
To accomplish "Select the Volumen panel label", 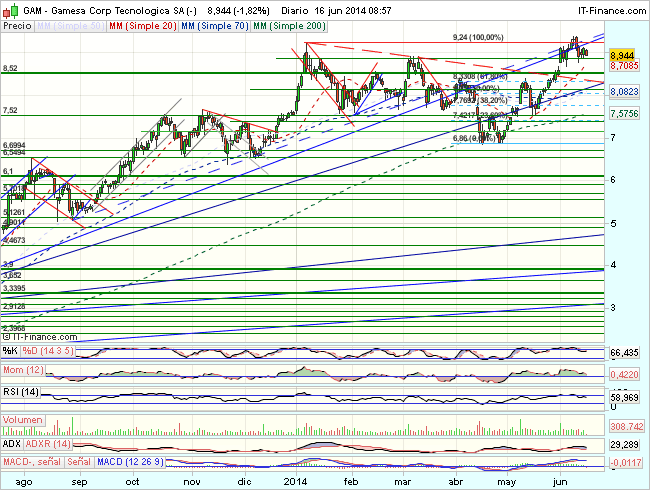I will click(x=24, y=421).
